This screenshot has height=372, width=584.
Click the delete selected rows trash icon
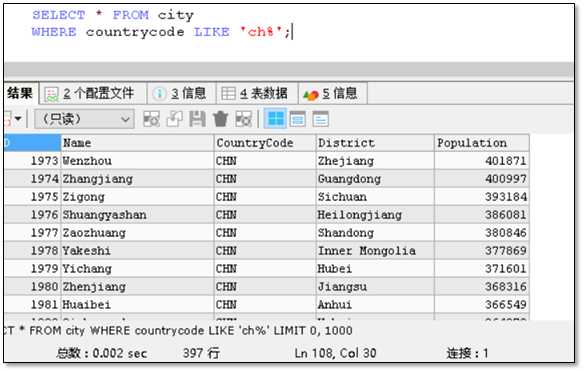[x=220, y=119]
